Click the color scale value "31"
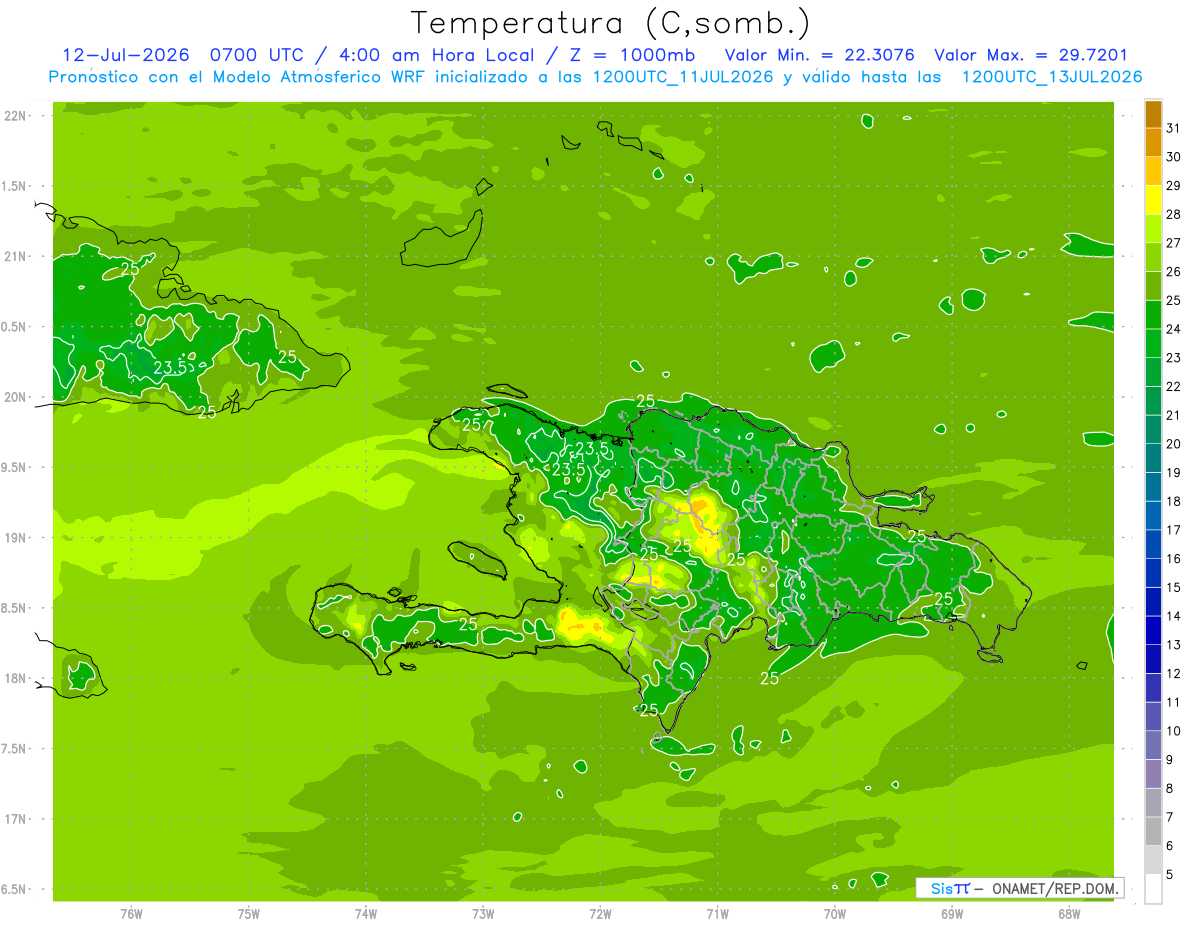The image size is (1200, 927). (1174, 128)
